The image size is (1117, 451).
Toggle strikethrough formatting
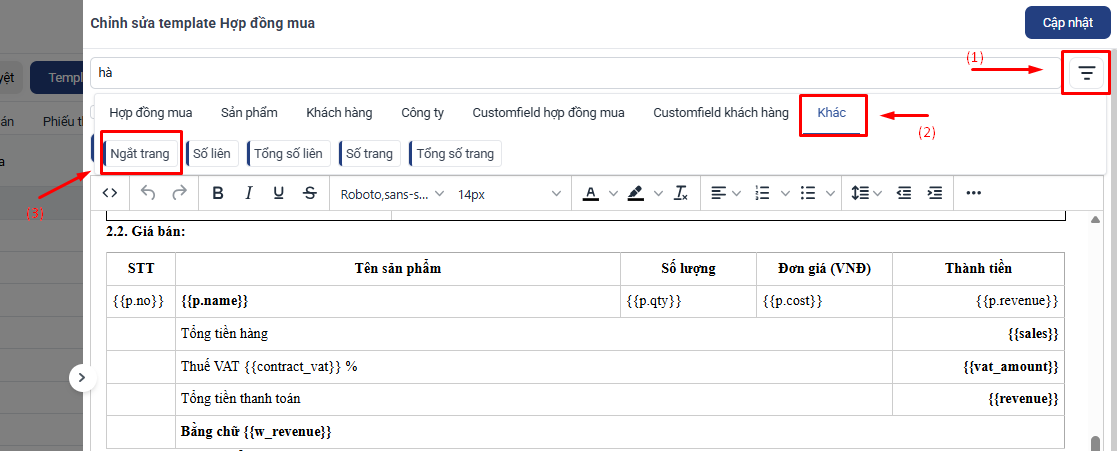(x=310, y=193)
